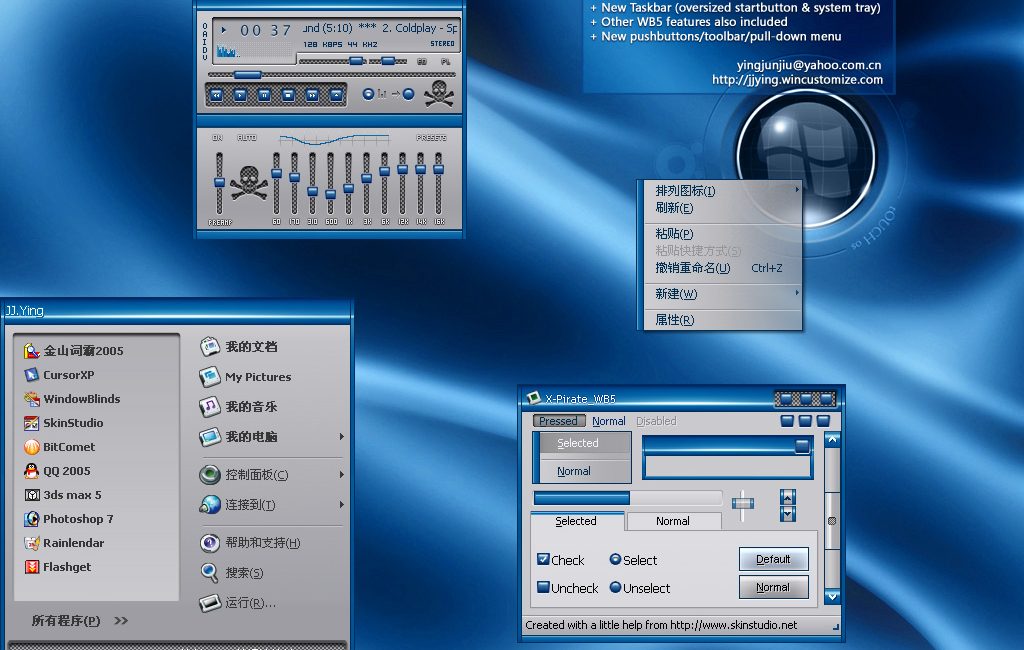This screenshot has height=650, width=1024.
Task: Launch Flashget from the start menu
Action: (57, 566)
